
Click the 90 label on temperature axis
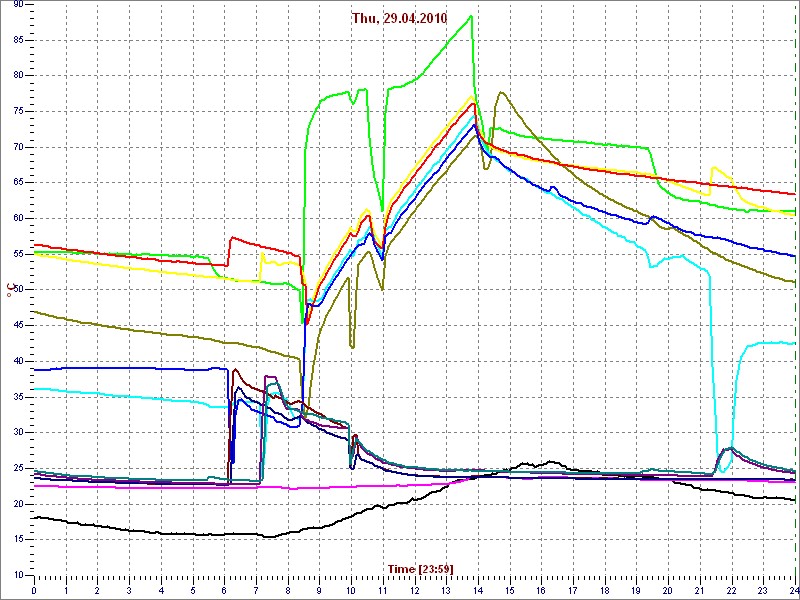(x=18, y=5)
